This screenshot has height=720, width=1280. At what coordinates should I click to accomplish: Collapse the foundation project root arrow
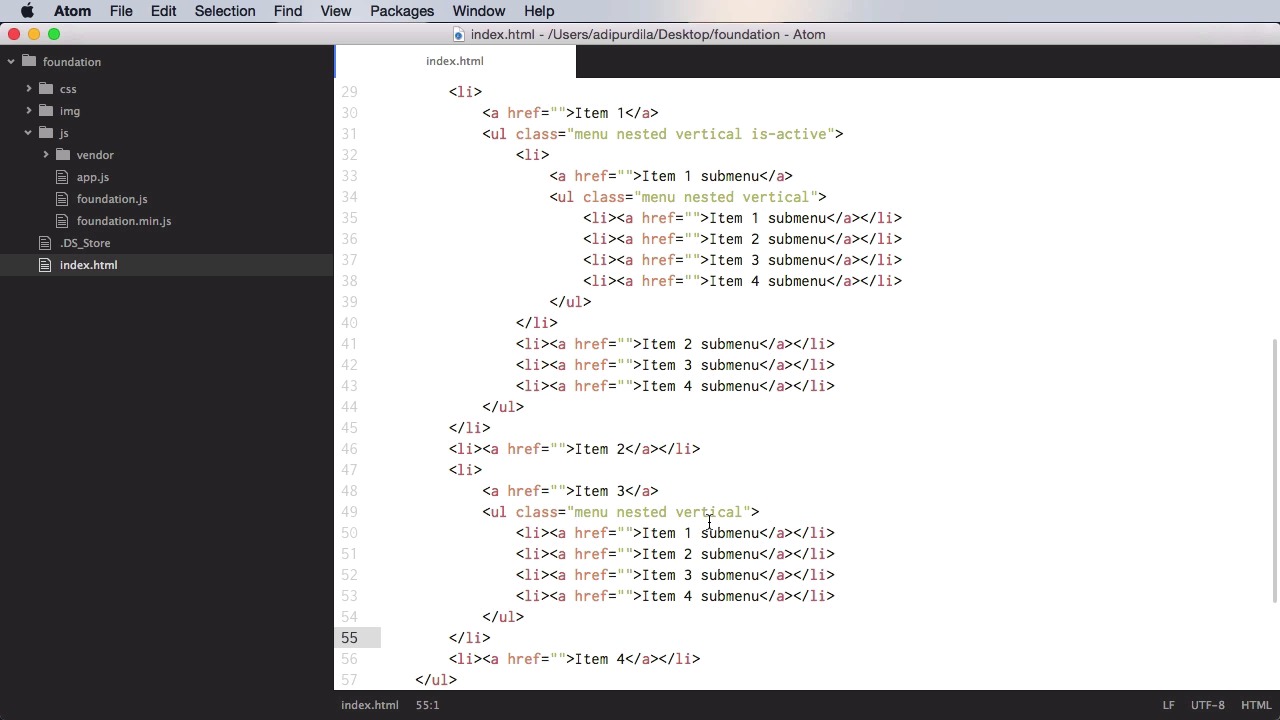pos(11,62)
